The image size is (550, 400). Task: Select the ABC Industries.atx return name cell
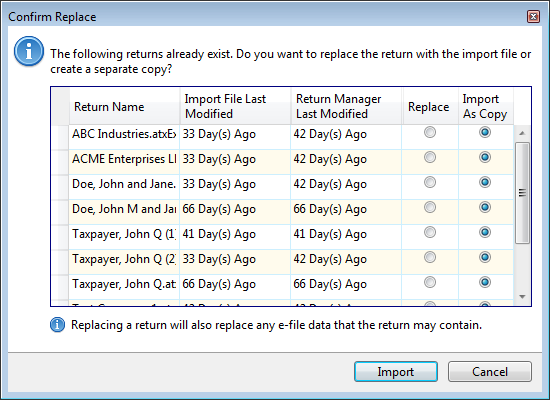click(124, 134)
